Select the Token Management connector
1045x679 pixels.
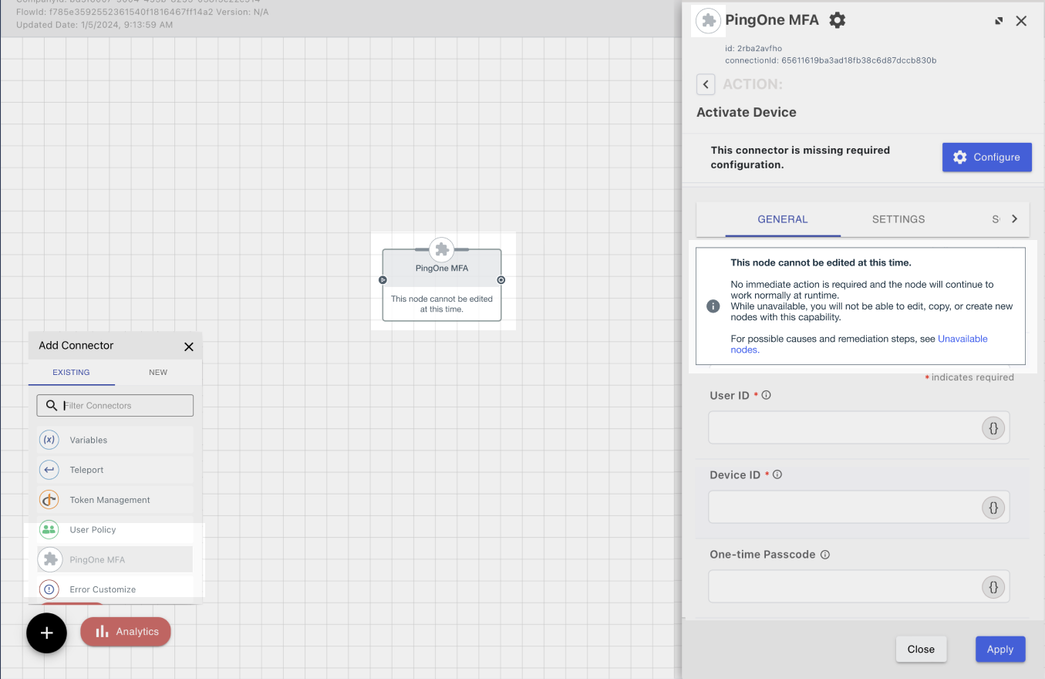[115, 500]
